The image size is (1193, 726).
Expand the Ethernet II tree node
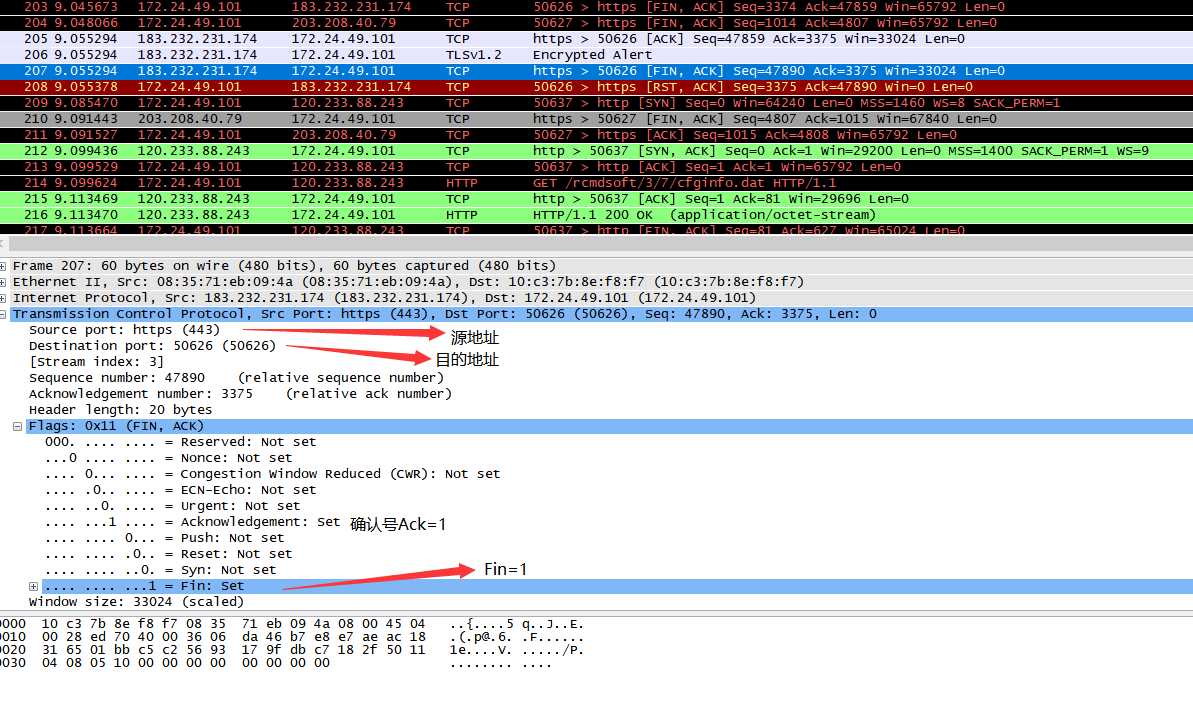(3, 282)
